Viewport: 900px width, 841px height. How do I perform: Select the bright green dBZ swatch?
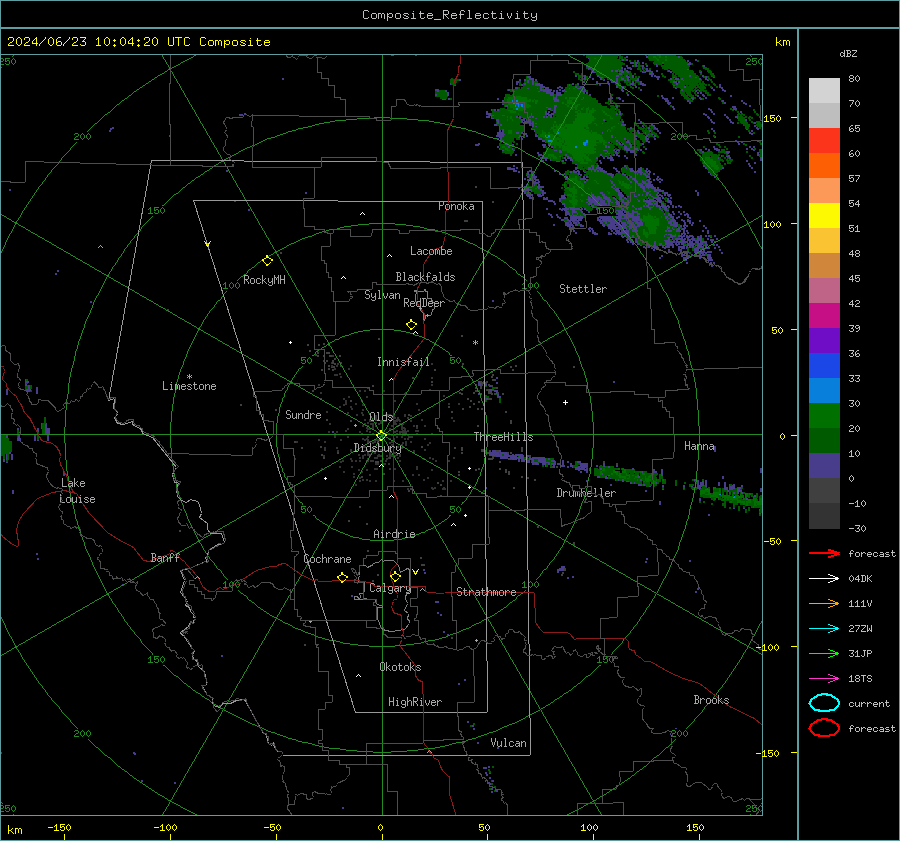(824, 416)
